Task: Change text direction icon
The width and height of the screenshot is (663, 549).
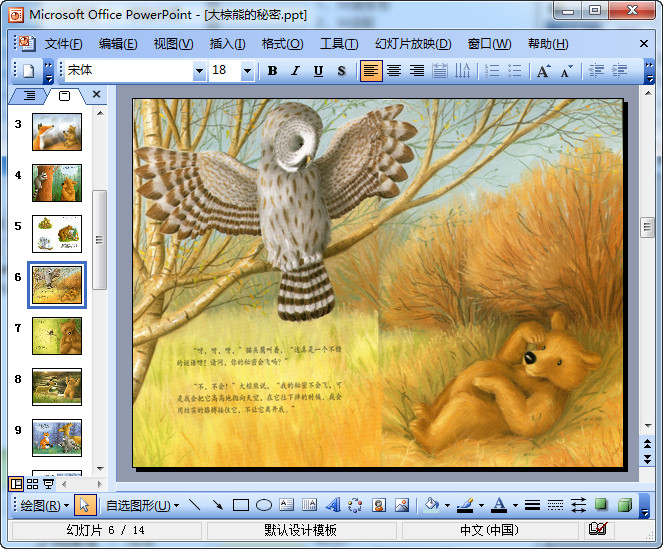Action: pyautogui.click(x=463, y=71)
